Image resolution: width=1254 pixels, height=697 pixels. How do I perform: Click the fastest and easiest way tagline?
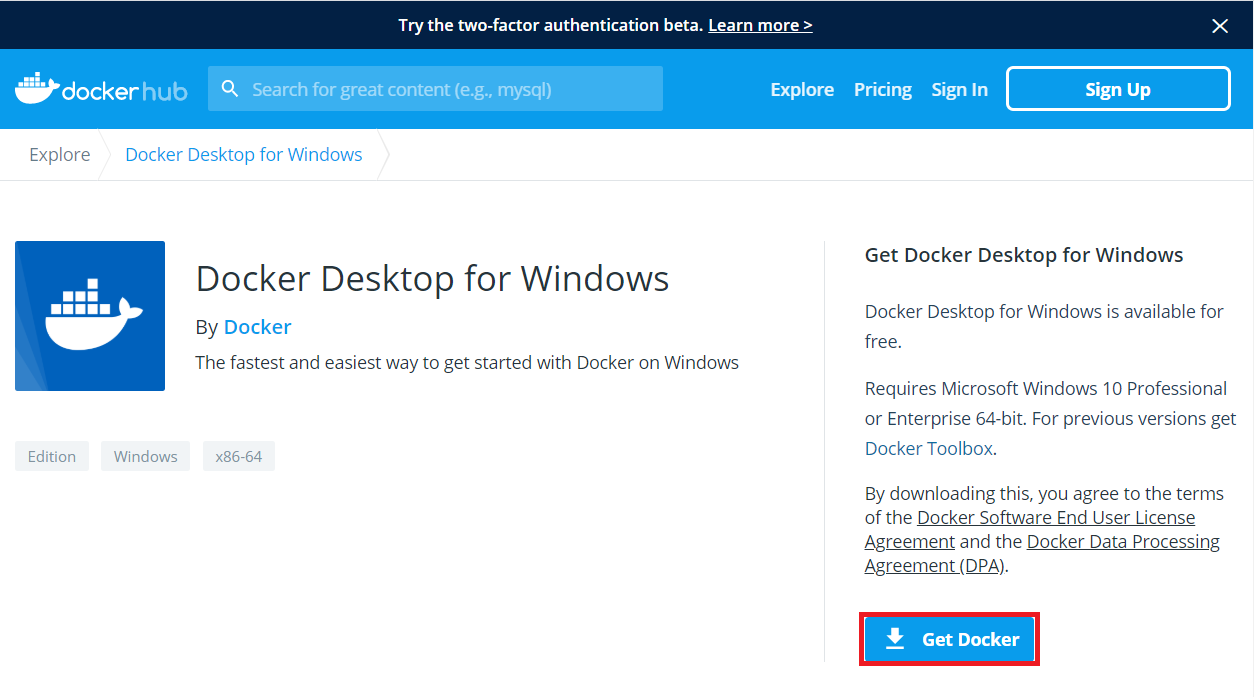point(467,362)
